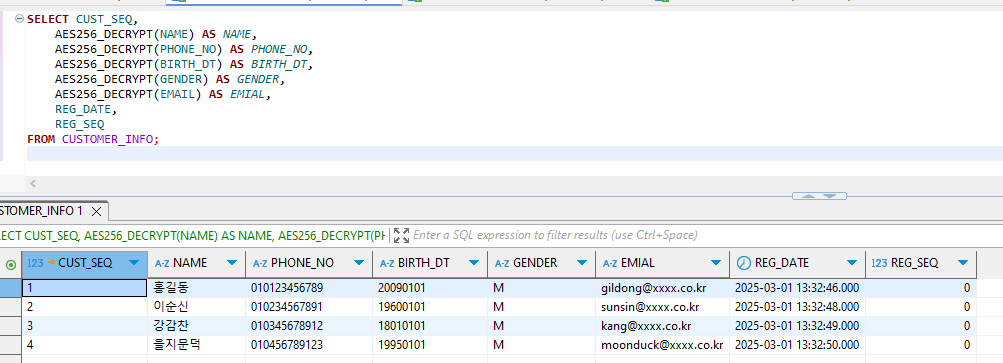Viewport: 1003px width, 363px height.
Task: Click the up arrow on the panel divider handle
Action: (x=809, y=196)
